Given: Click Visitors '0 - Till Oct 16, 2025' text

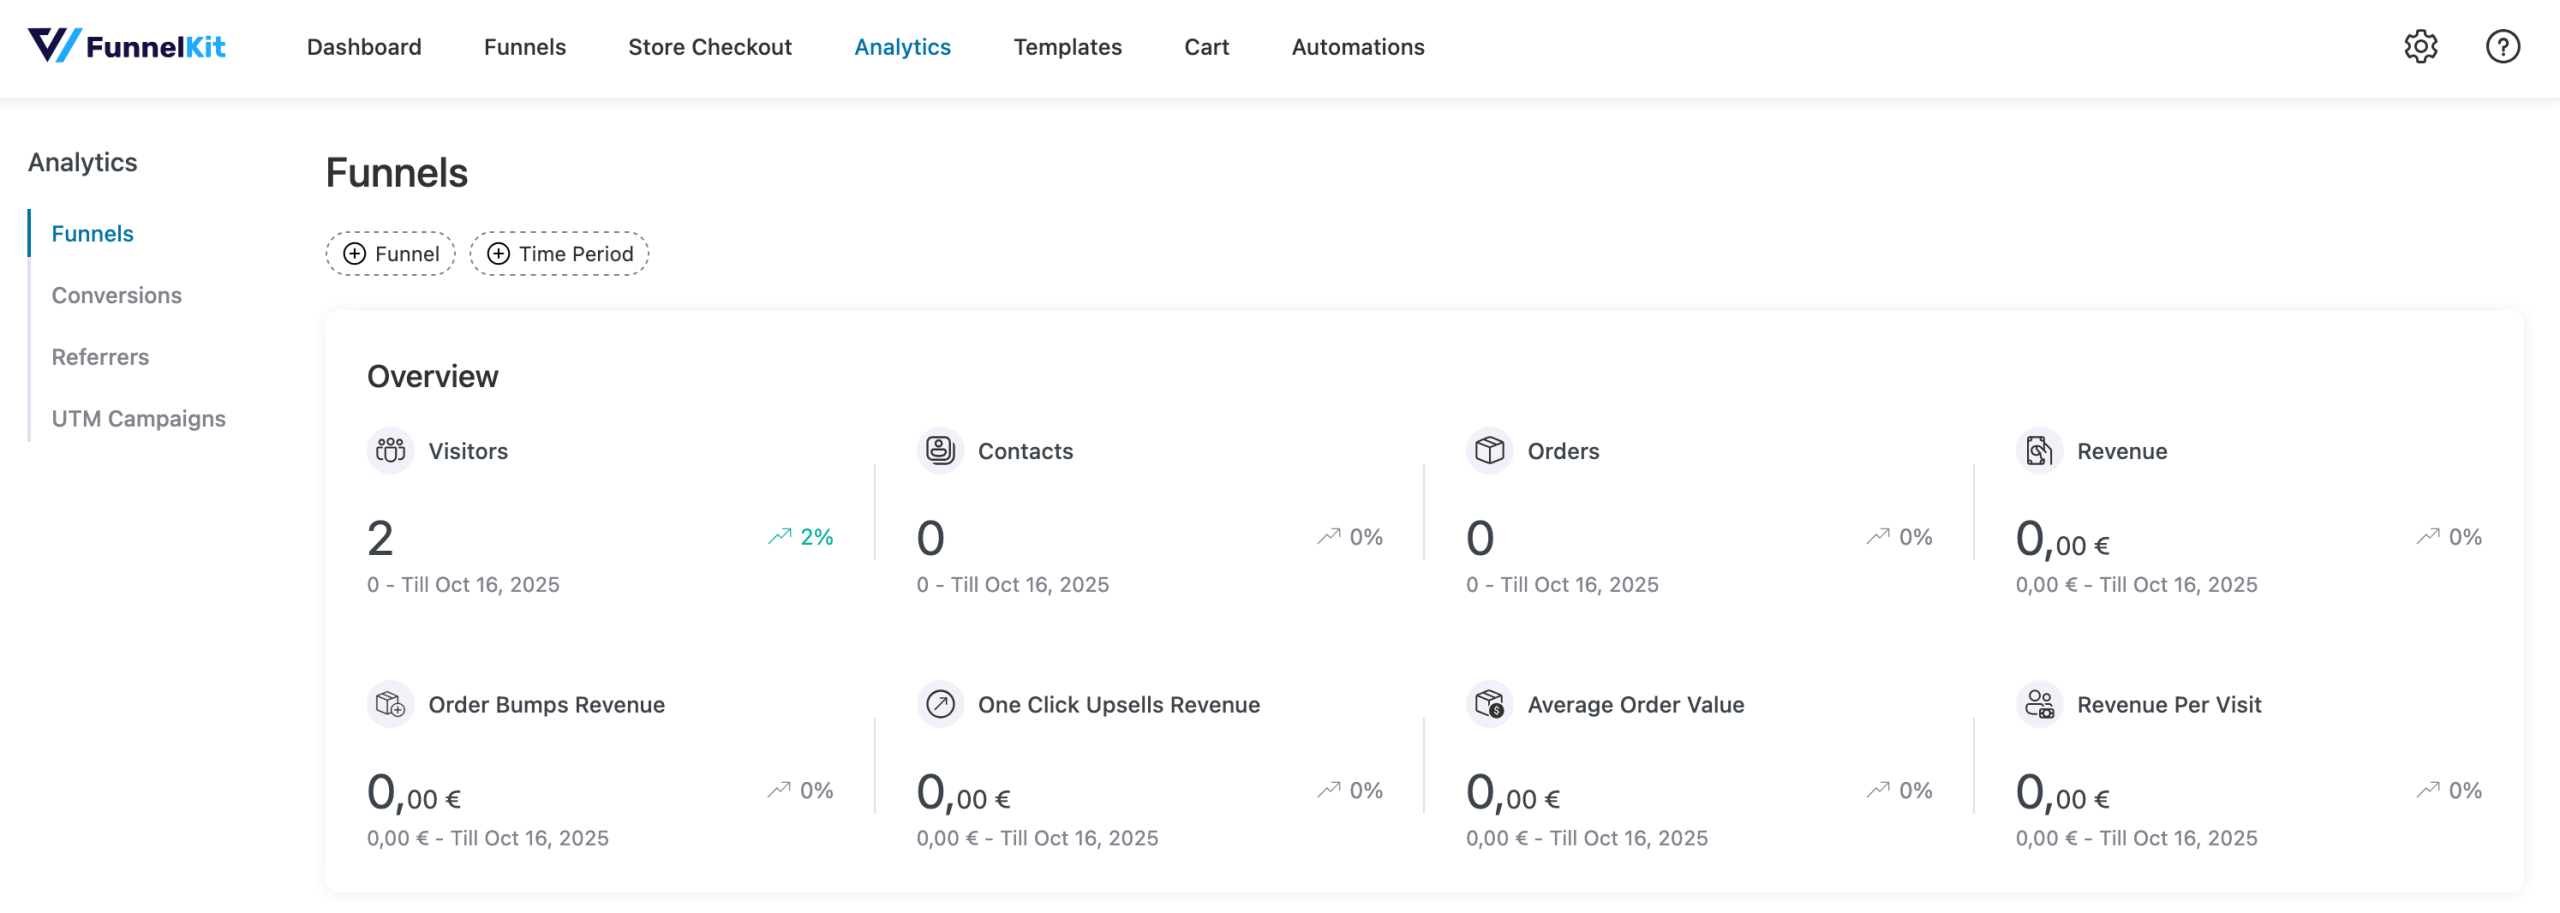Looking at the screenshot, I should 463,585.
